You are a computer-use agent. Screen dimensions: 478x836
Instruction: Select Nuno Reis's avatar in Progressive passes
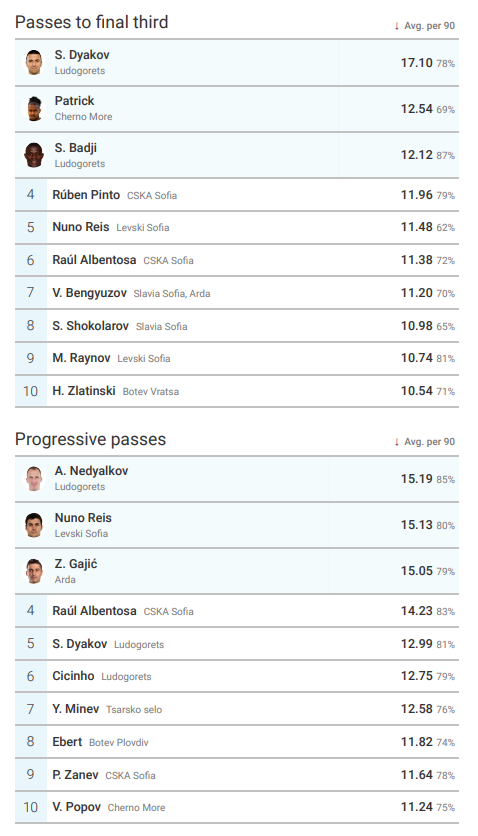click(34, 525)
